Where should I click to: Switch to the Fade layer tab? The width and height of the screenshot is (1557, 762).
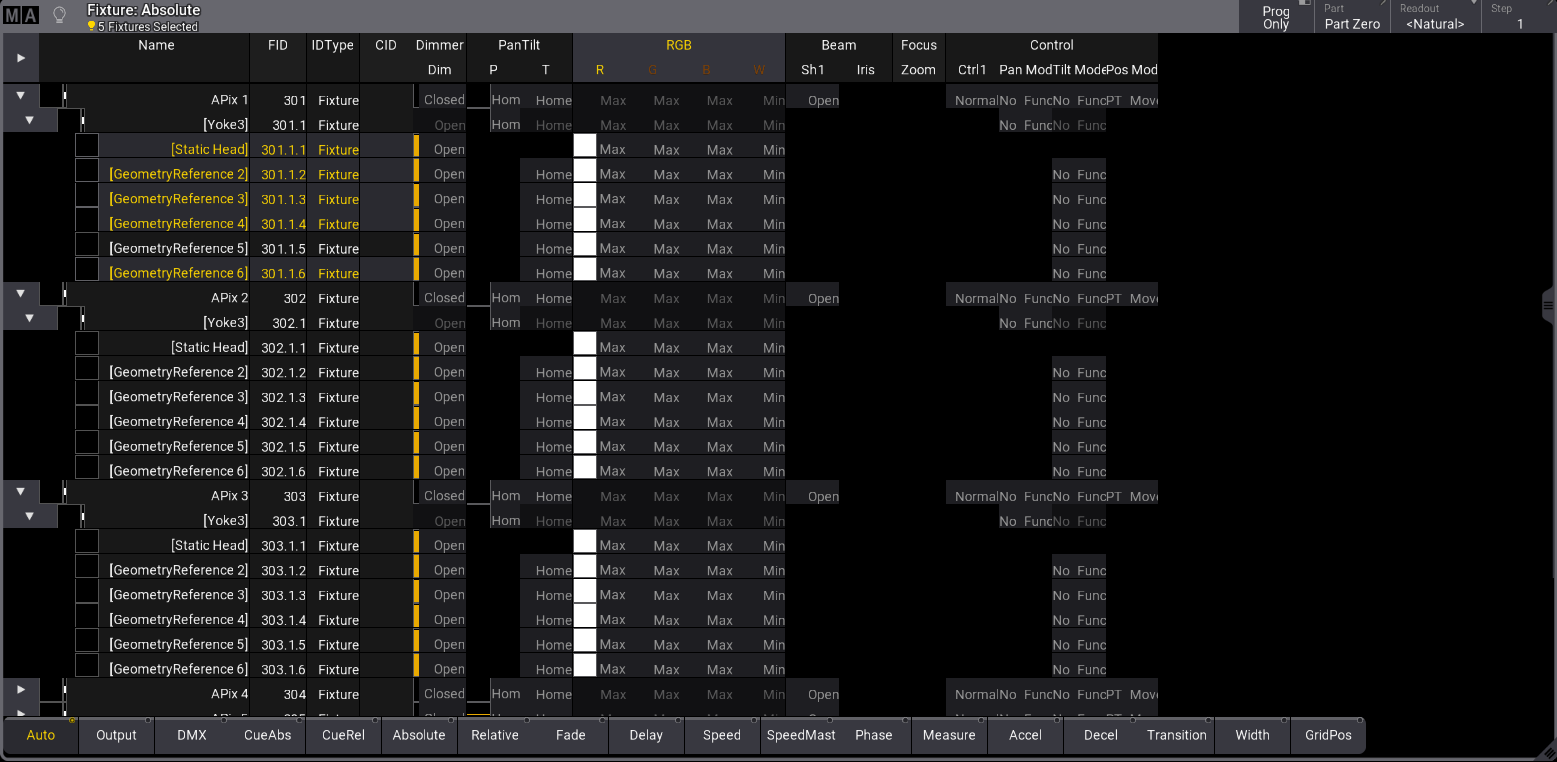[570, 735]
